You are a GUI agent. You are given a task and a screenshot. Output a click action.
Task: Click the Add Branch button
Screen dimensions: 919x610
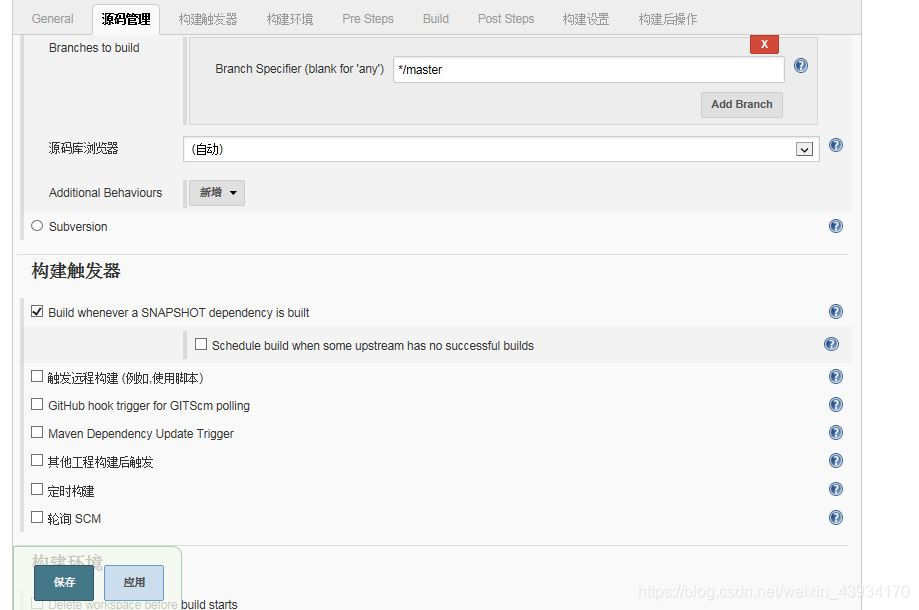742,104
